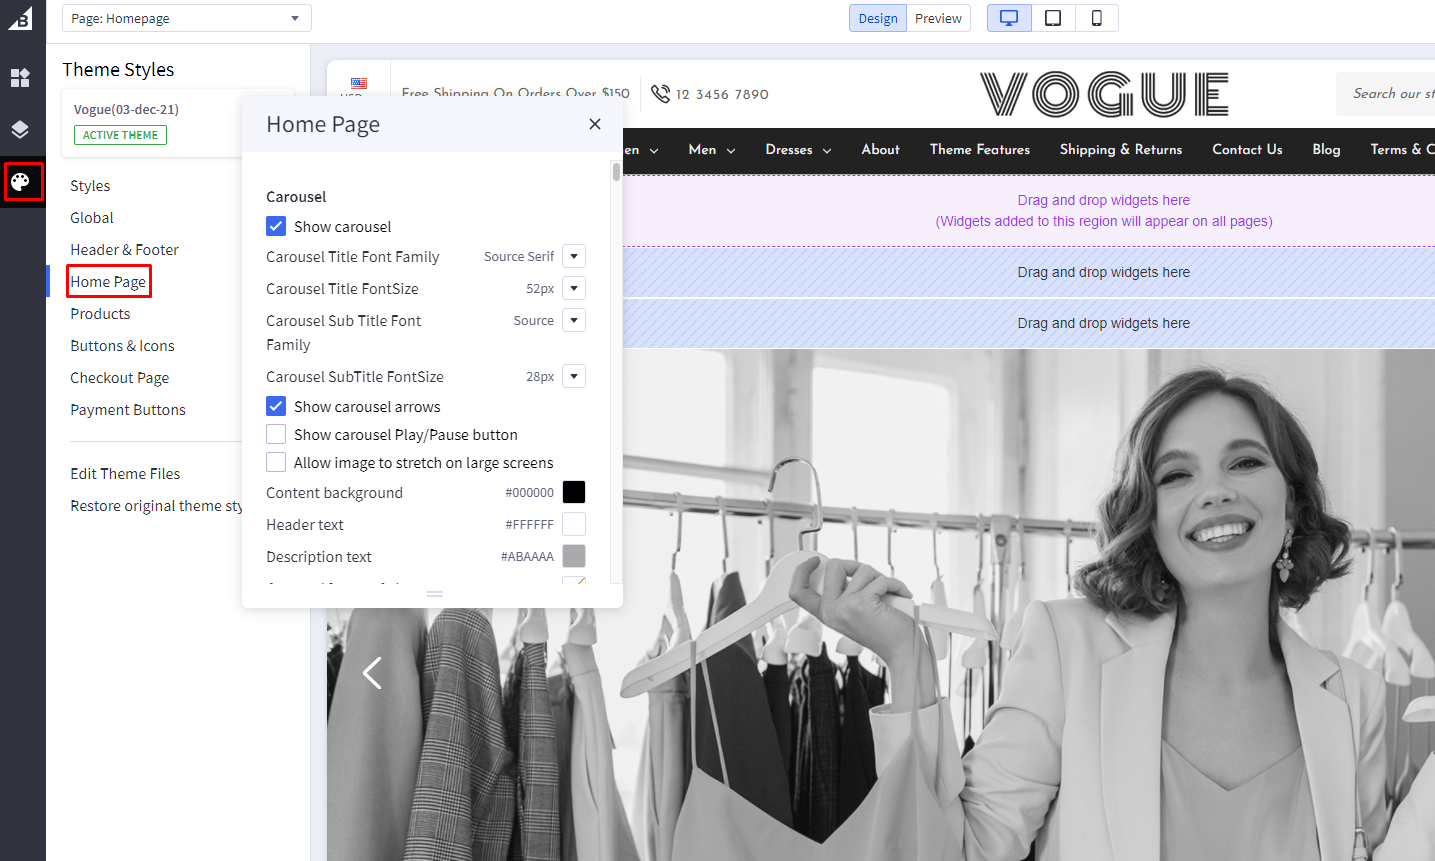Expand the Dresses menu chevron
This screenshot has width=1435, height=861.
[x=827, y=150]
